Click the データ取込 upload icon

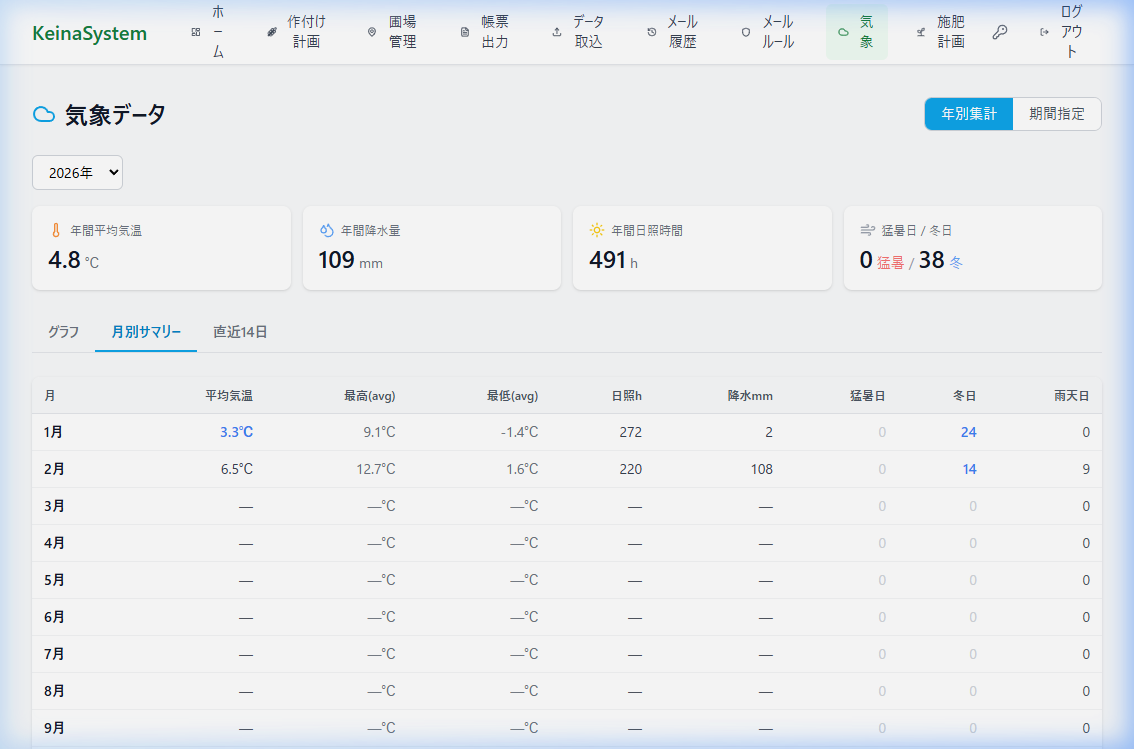557,32
